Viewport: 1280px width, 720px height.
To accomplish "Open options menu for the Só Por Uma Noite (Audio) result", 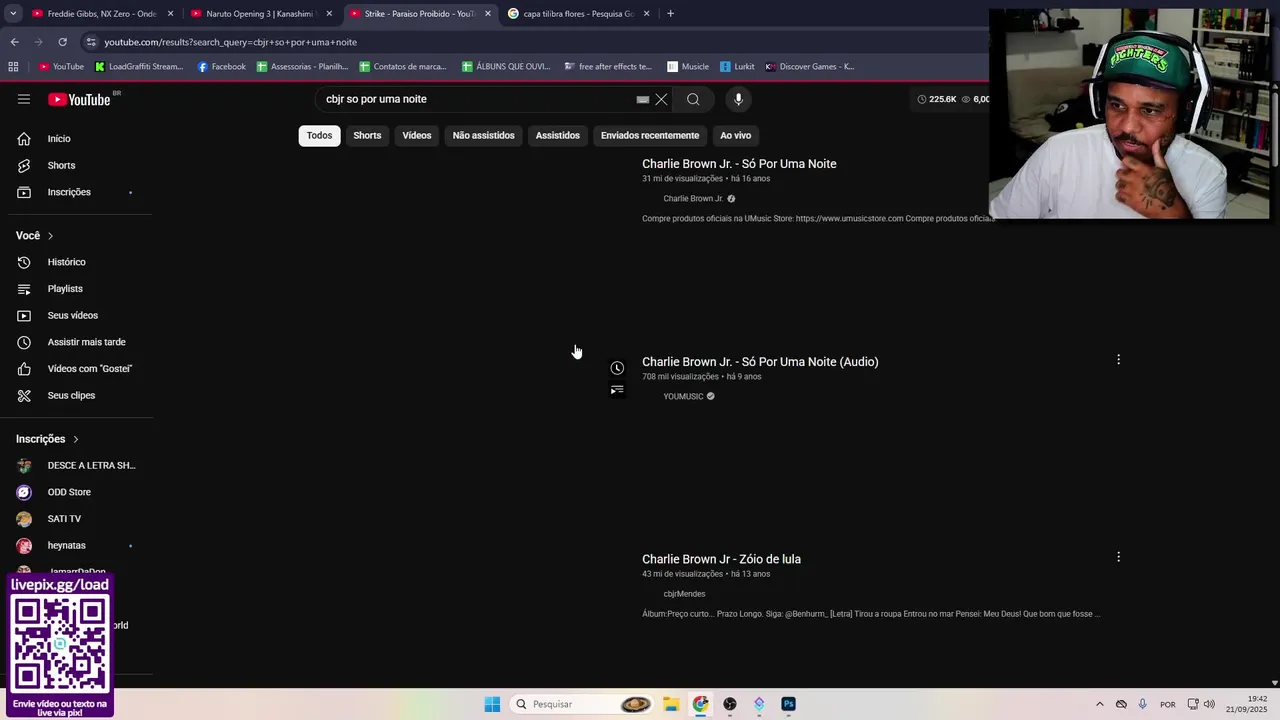I will (x=1118, y=359).
